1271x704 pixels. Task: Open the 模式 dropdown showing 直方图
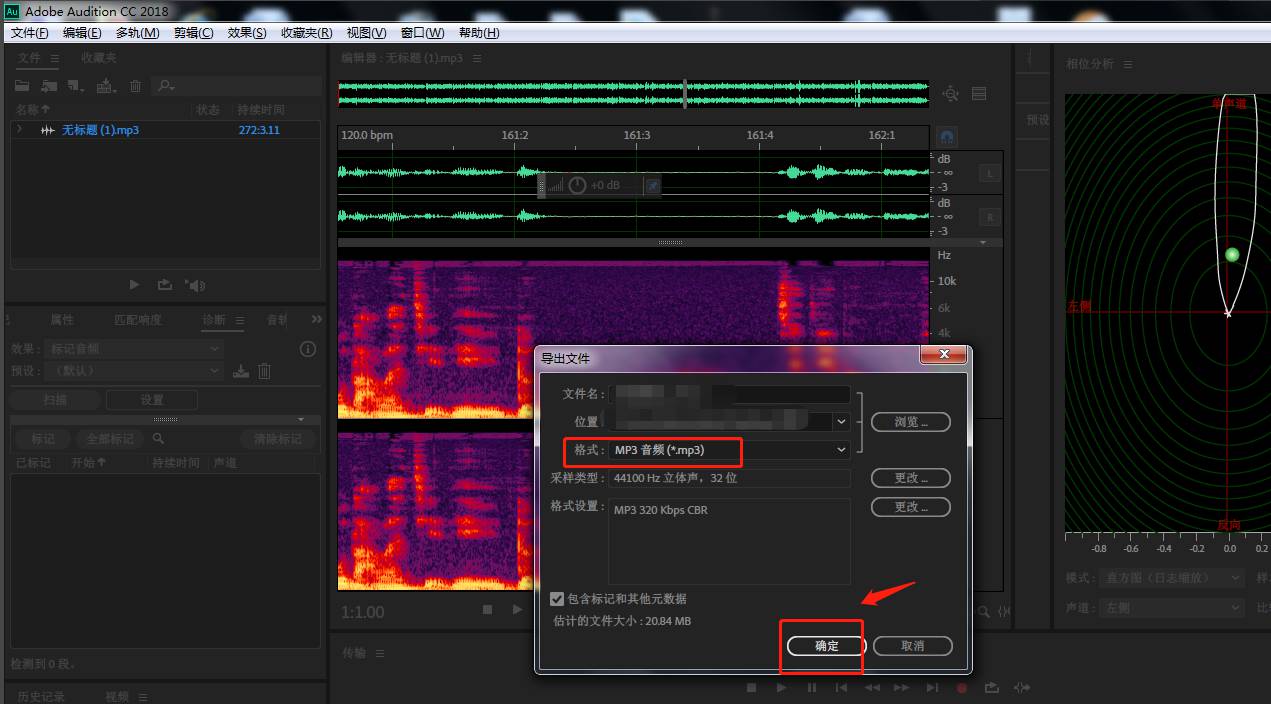click(x=1172, y=577)
